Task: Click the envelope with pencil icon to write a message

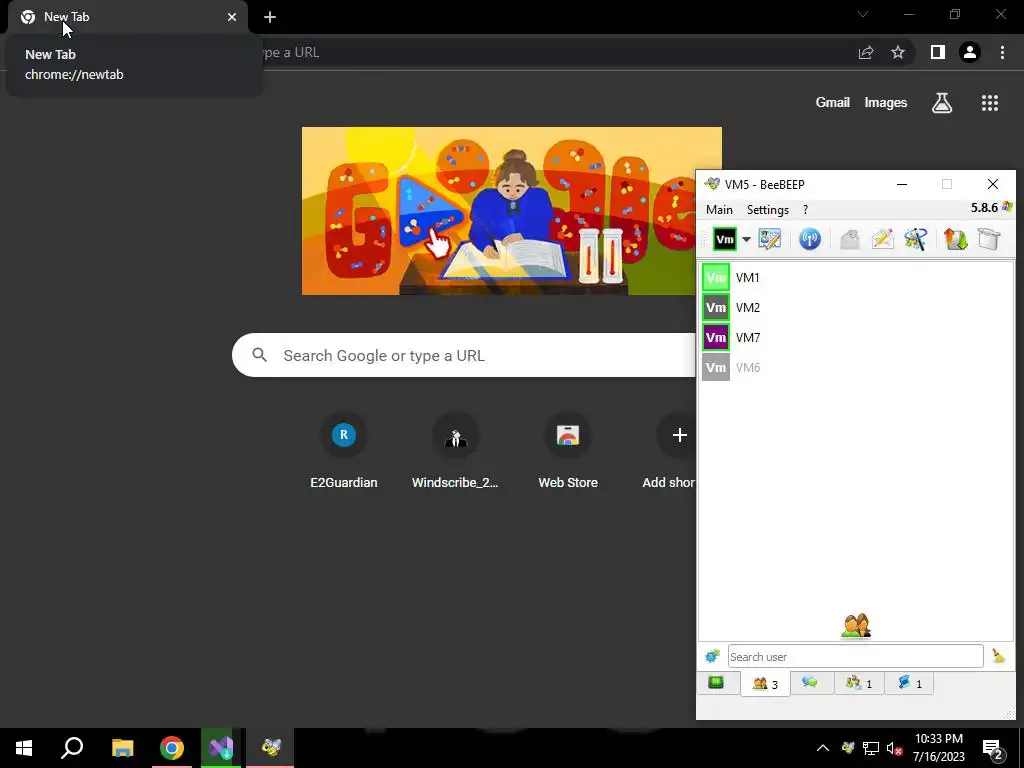Action: click(882, 239)
